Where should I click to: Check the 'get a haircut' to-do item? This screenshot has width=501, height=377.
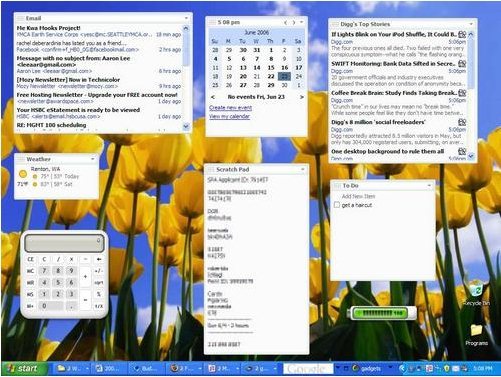pyautogui.click(x=337, y=205)
